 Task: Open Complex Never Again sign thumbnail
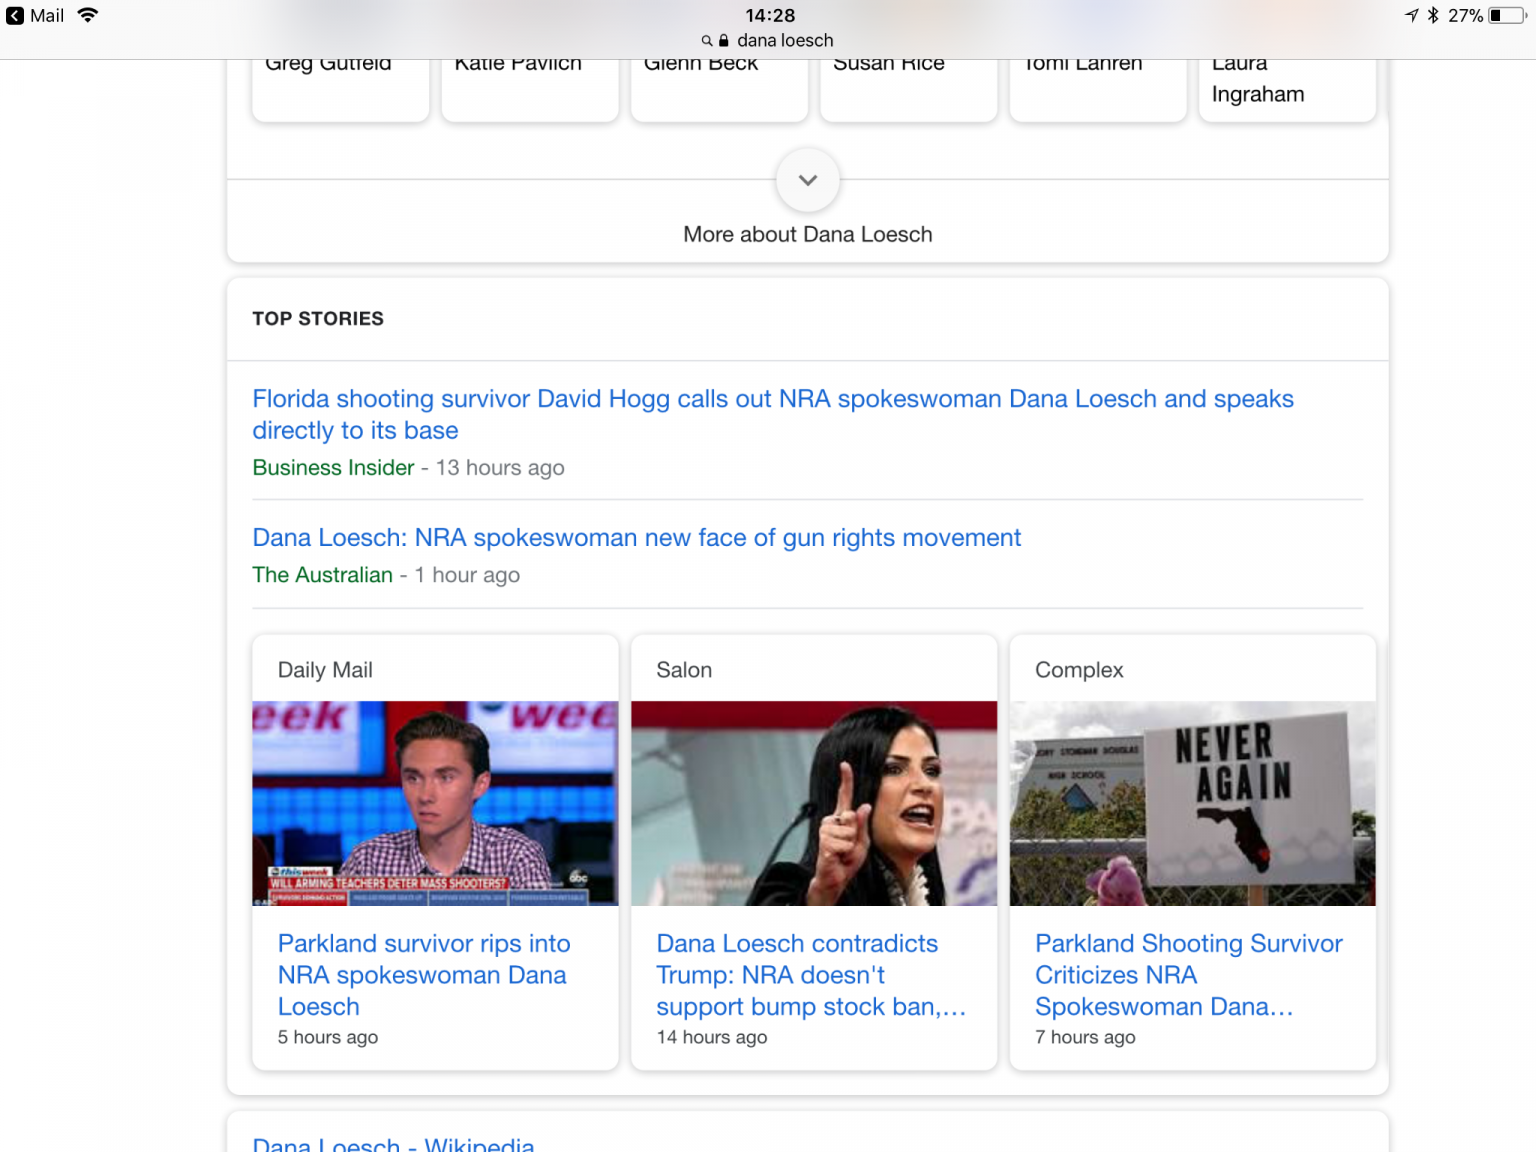click(1192, 803)
